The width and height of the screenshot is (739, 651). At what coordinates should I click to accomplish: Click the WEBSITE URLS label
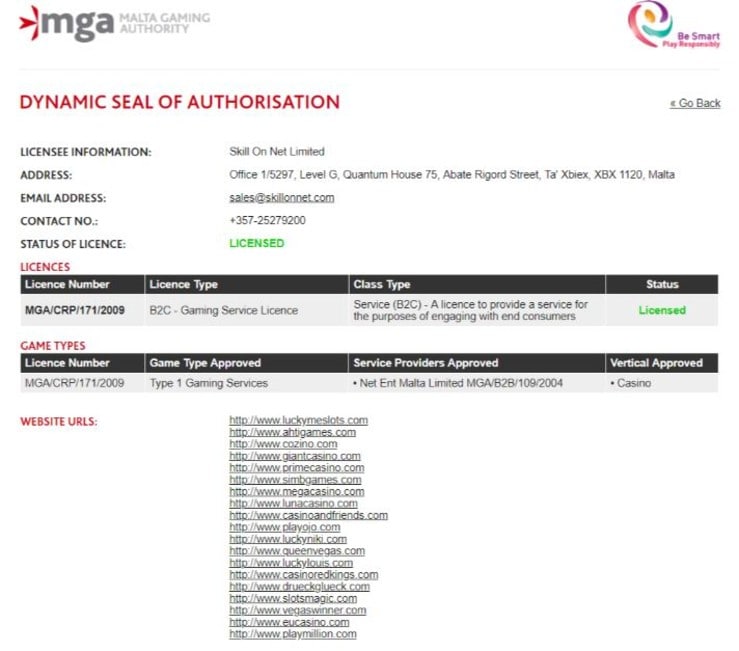[58, 421]
